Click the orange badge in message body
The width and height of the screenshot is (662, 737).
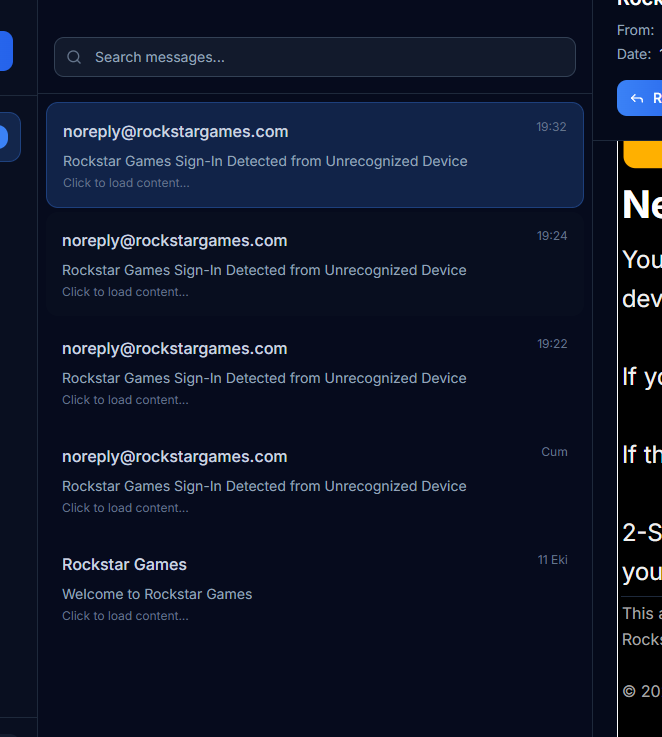pyautogui.click(x=643, y=154)
